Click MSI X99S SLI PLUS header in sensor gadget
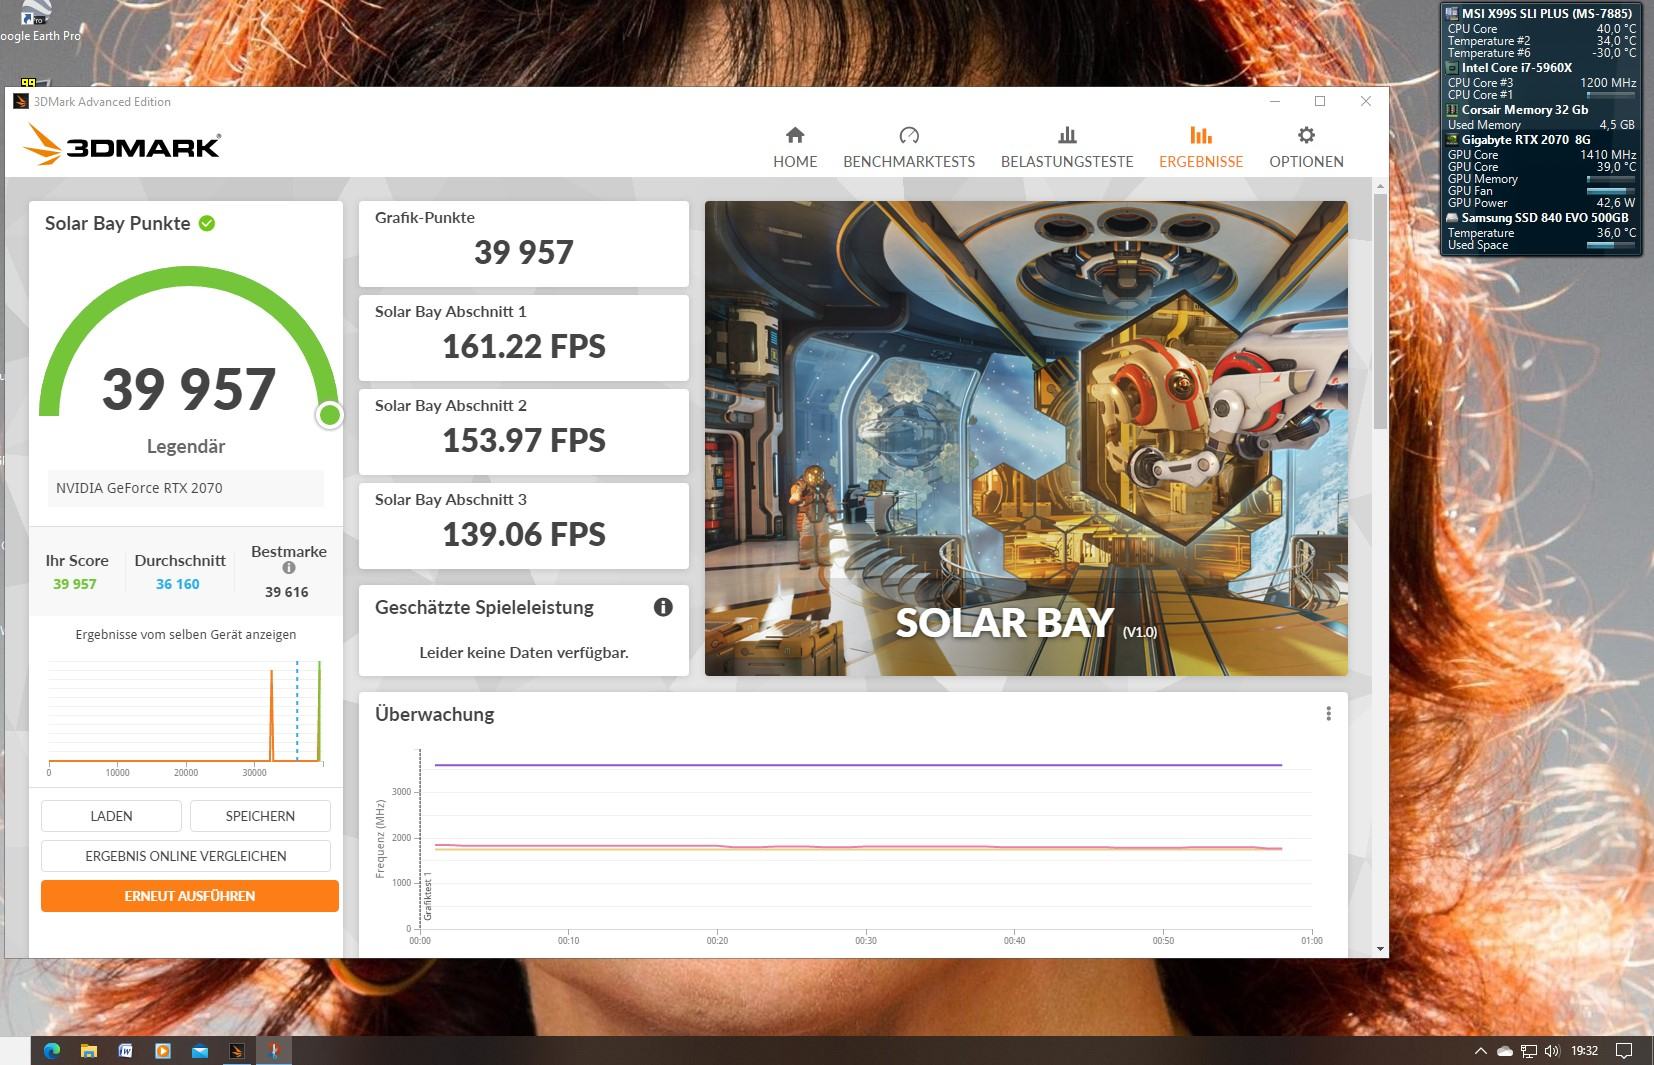 coord(1546,13)
